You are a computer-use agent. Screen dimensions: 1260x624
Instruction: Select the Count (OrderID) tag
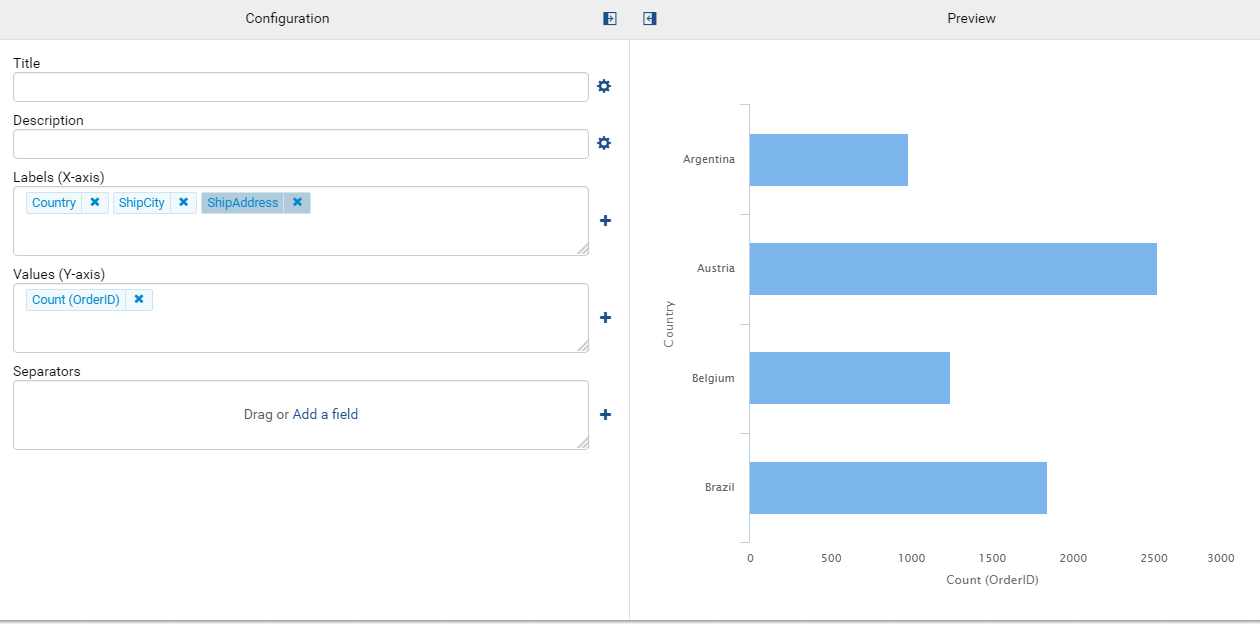point(76,300)
